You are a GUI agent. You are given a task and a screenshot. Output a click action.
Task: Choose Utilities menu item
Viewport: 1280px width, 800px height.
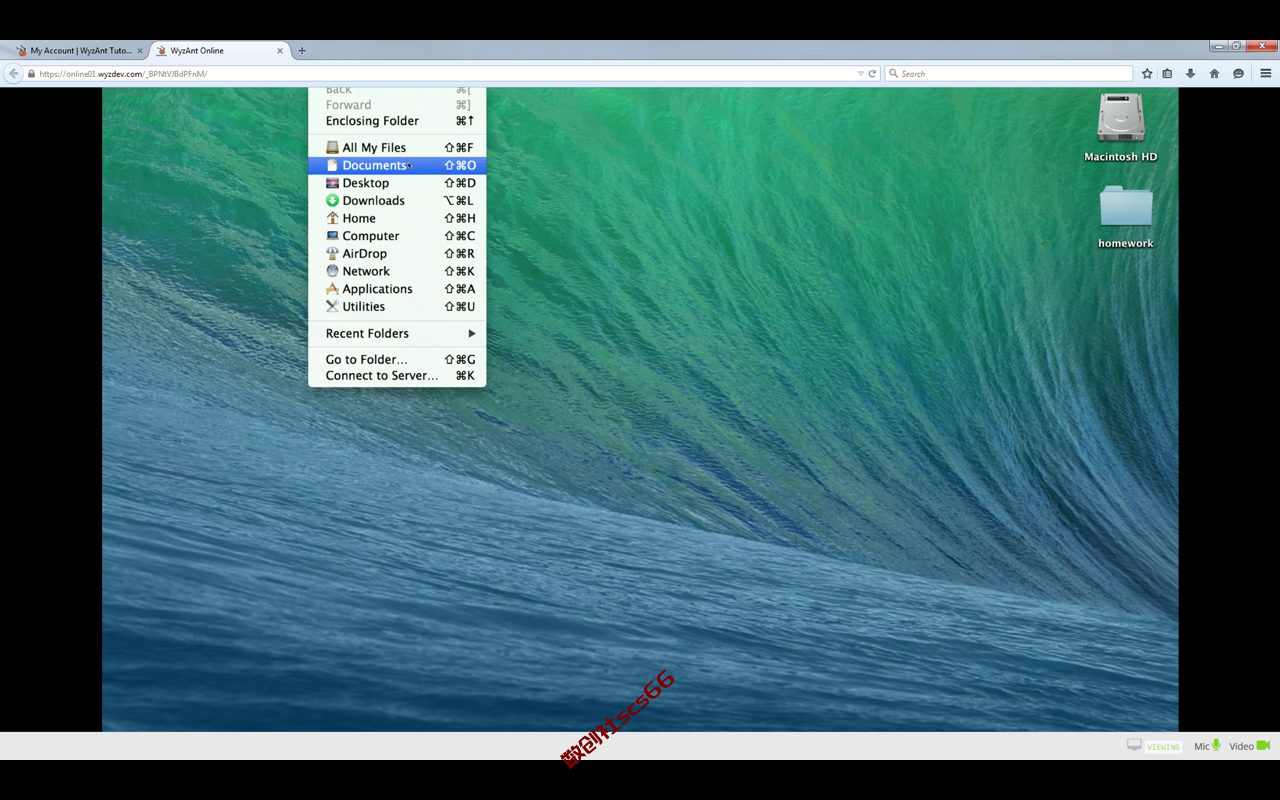(x=397, y=307)
